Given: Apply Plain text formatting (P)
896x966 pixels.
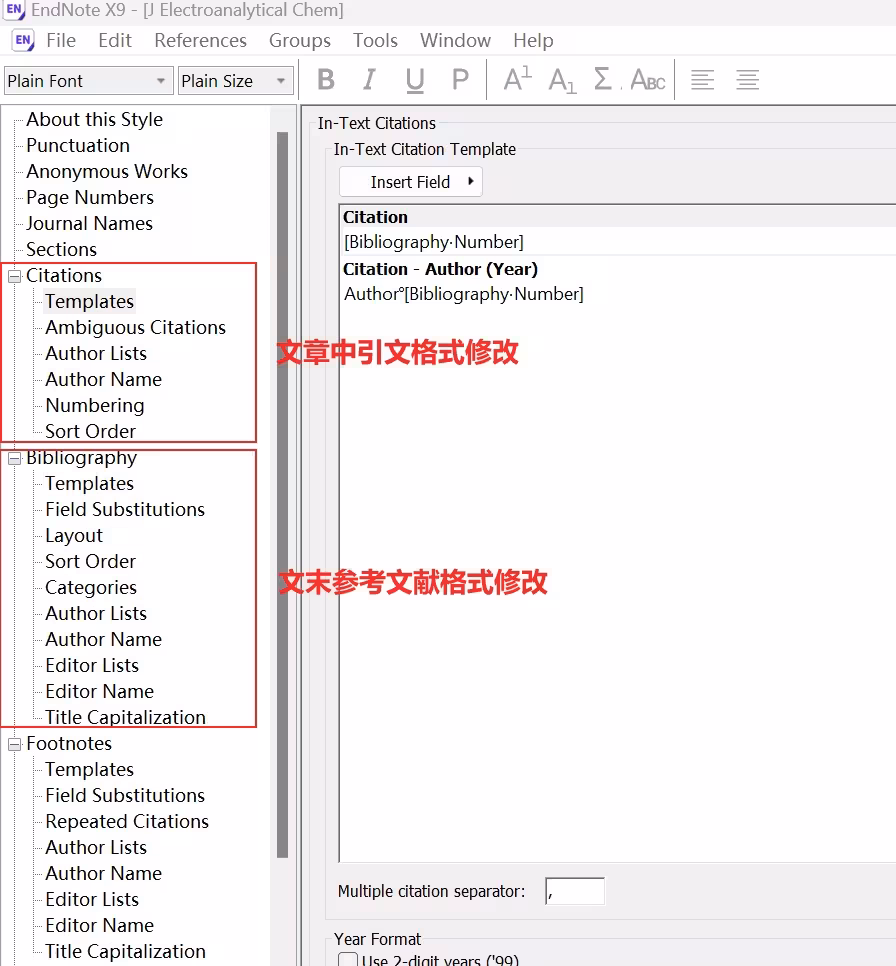Looking at the screenshot, I should [460, 79].
